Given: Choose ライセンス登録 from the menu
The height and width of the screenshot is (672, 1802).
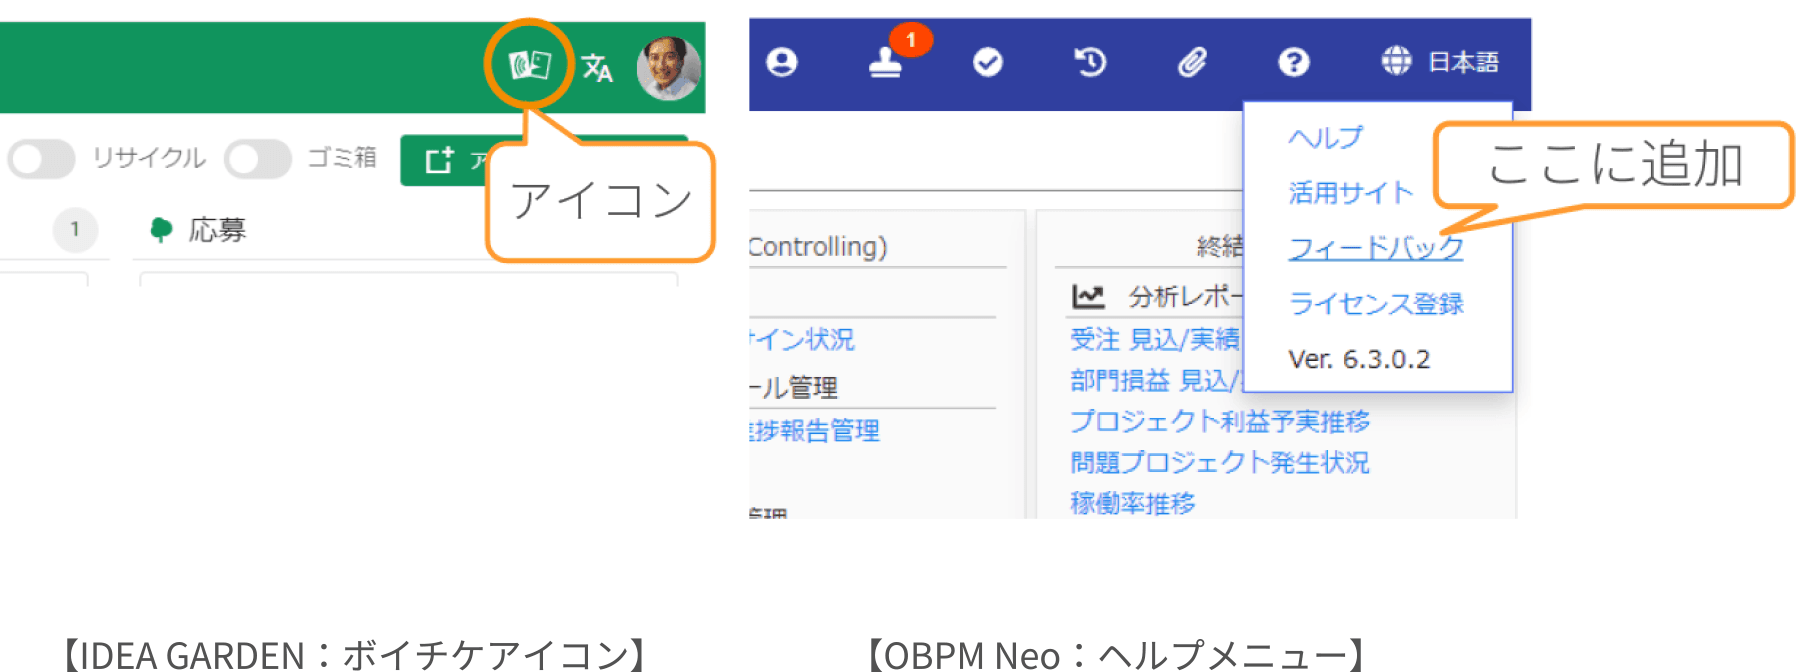Looking at the screenshot, I should pos(1375,303).
